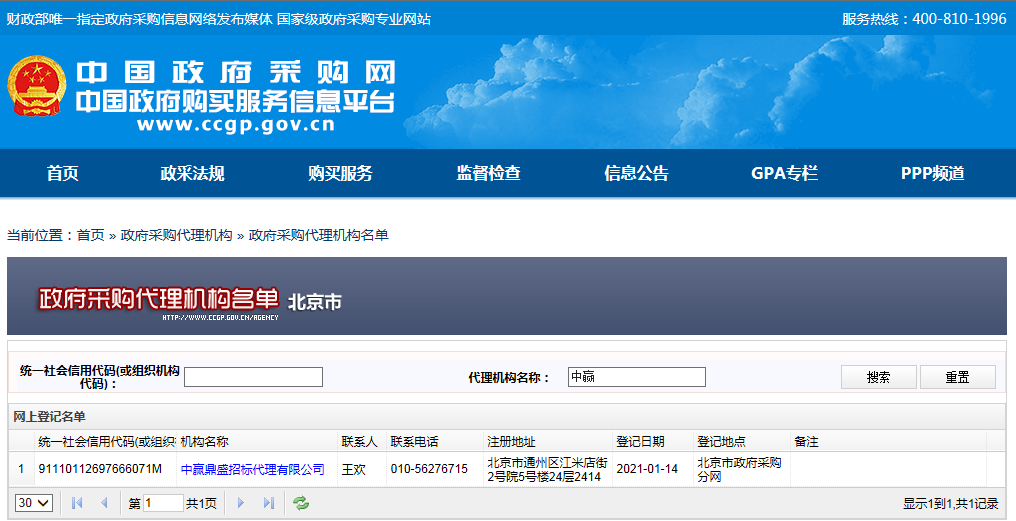
Task: Click the green refresh icon
Action: click(x=301, y=503)
